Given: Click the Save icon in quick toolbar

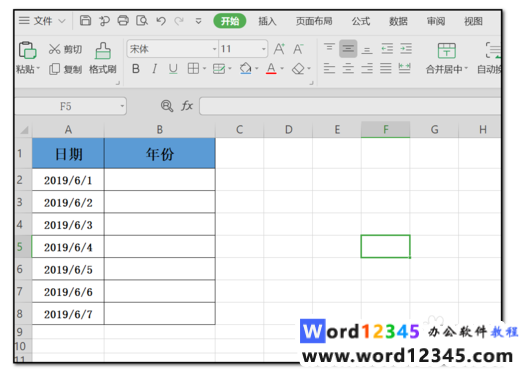Looking at the screenshot, I should 85,21.
